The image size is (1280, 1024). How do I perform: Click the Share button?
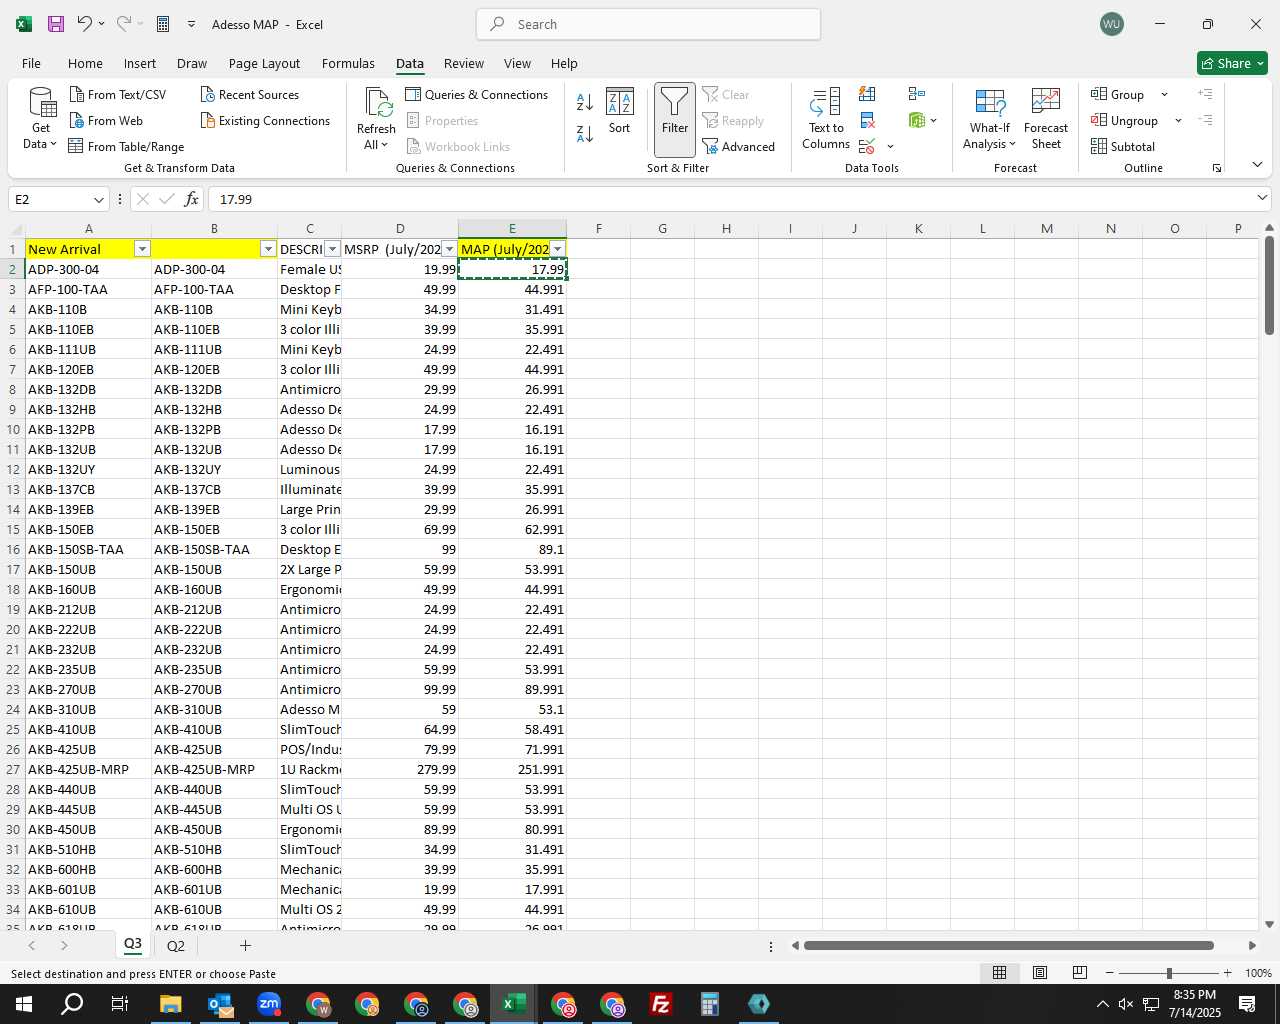pos(1232,63)
